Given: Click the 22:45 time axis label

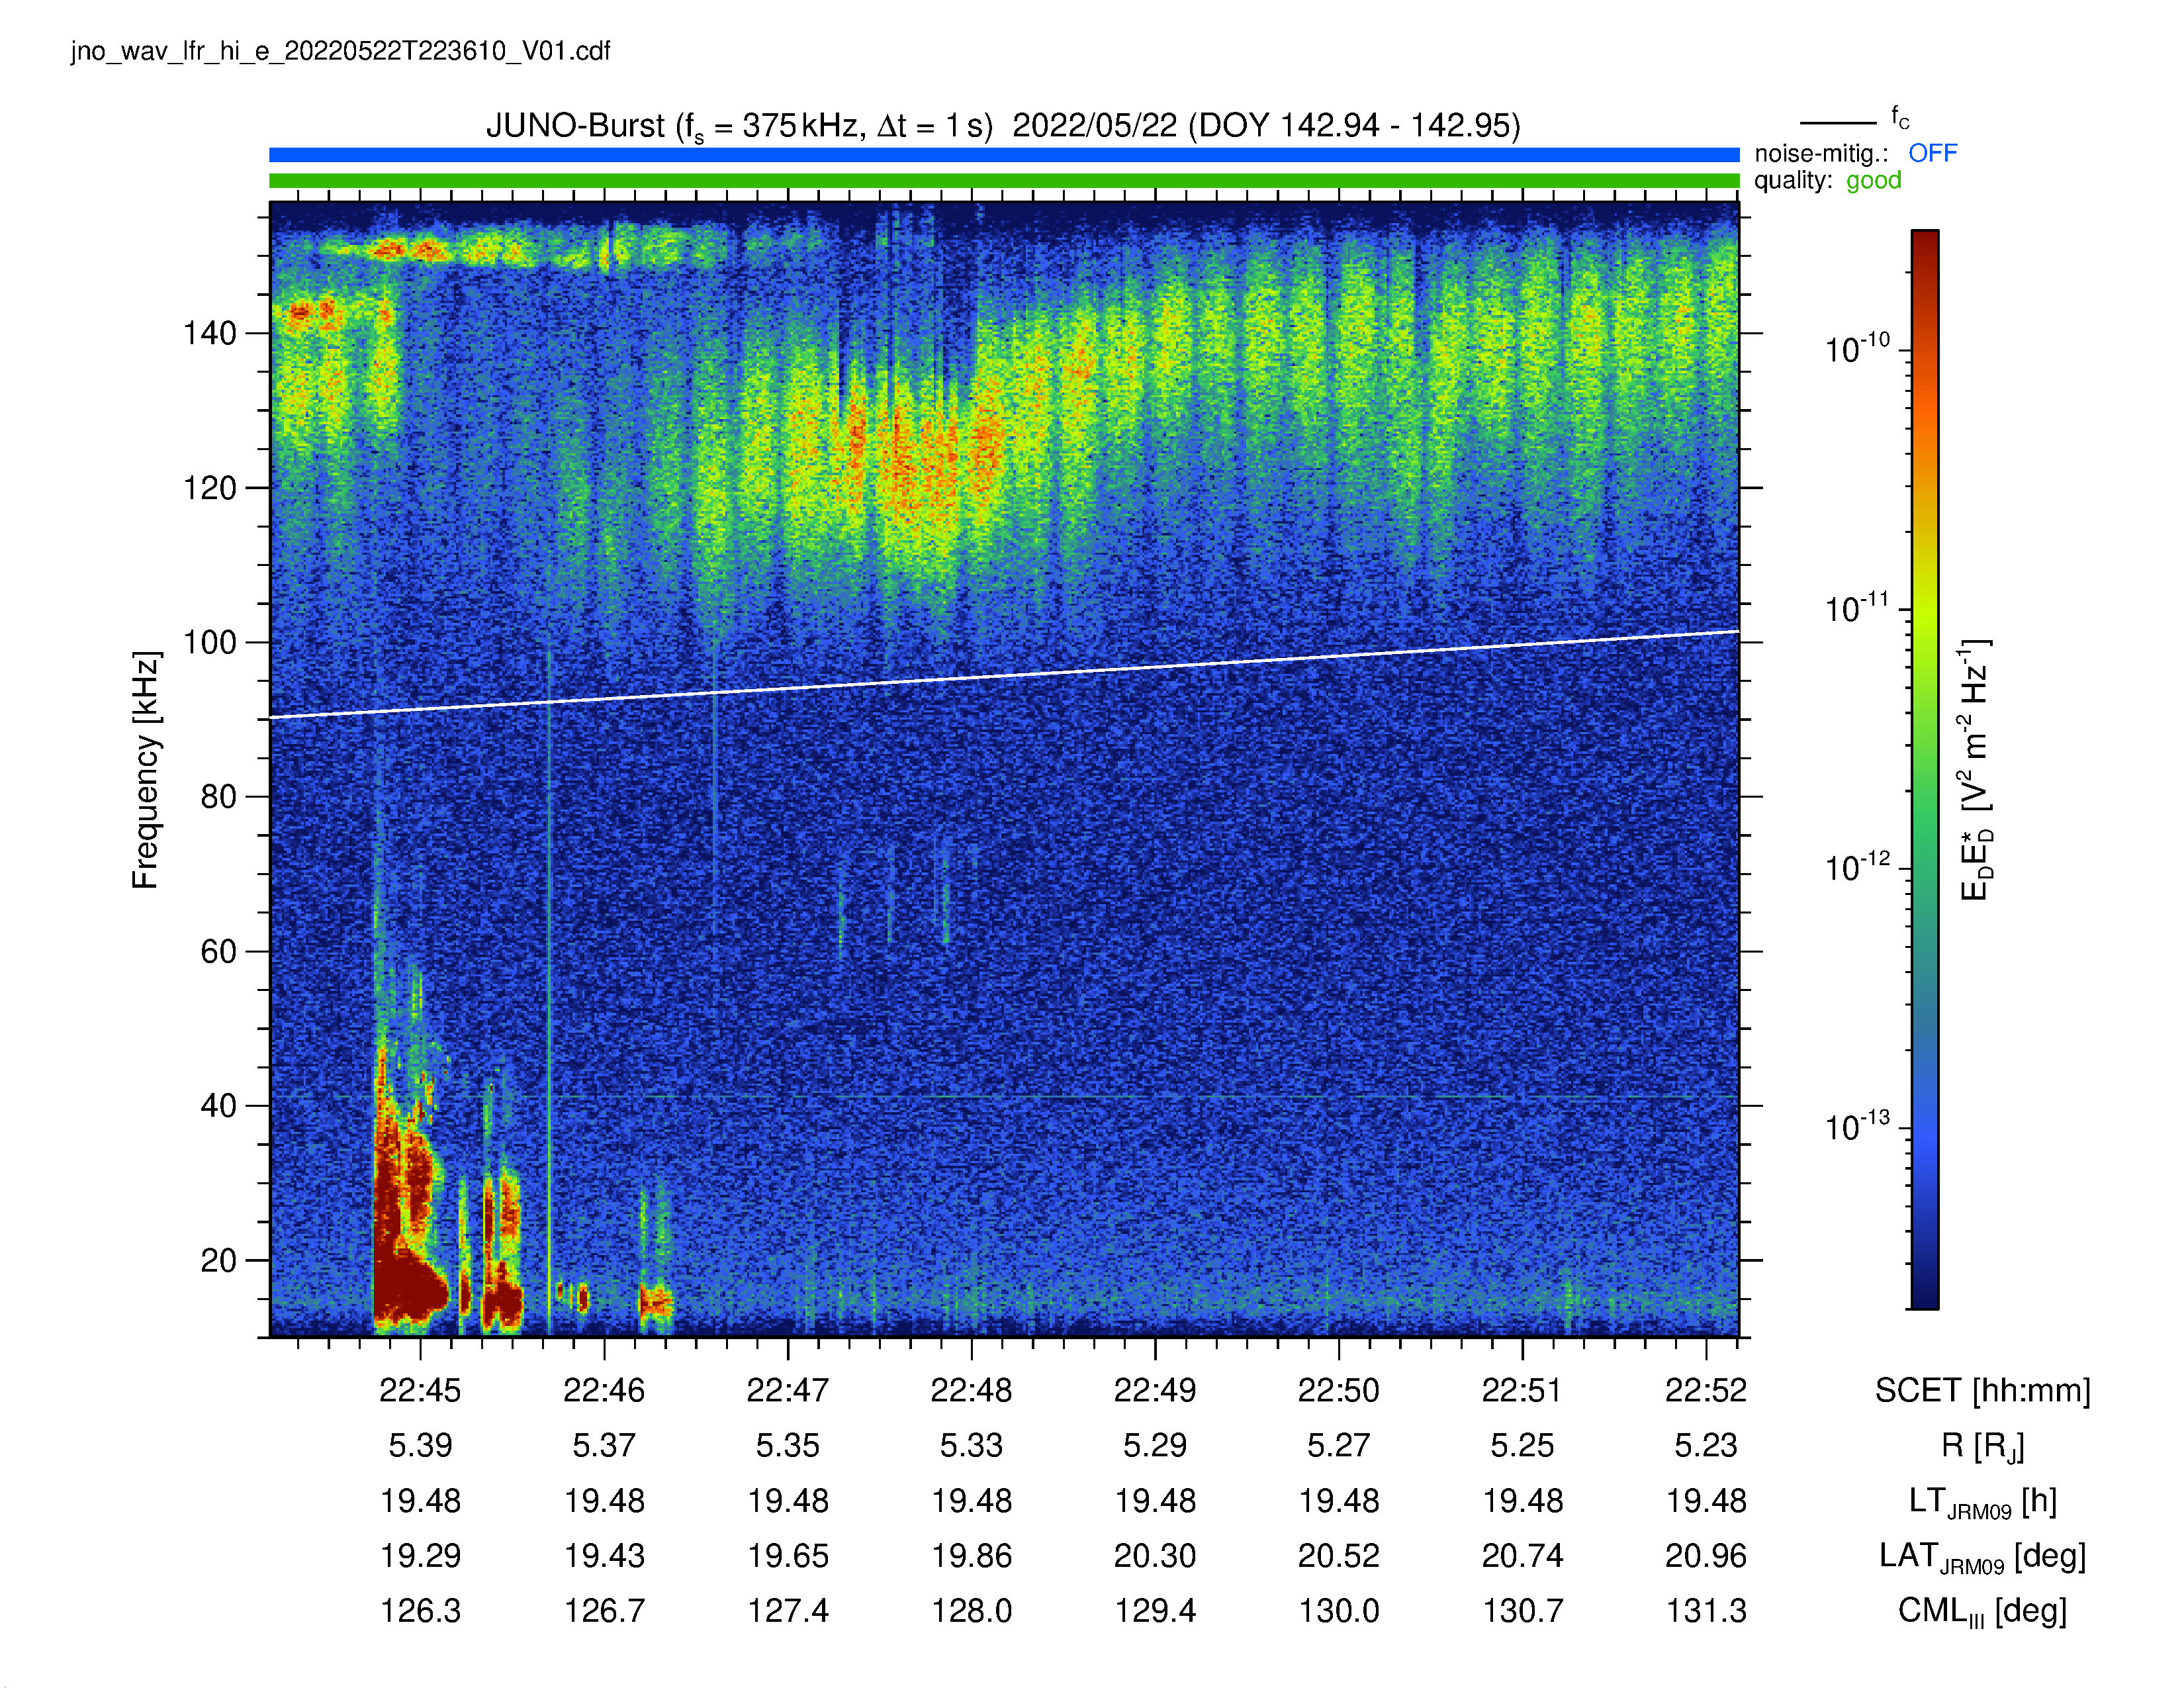Looking at the screenshot, I should [x=420, y=1390].
